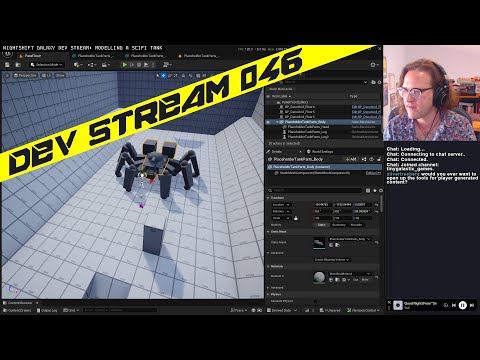The height and width of the screenshot is (360, 480).
Task: Click the Details search field
Action: coord(315,190)
